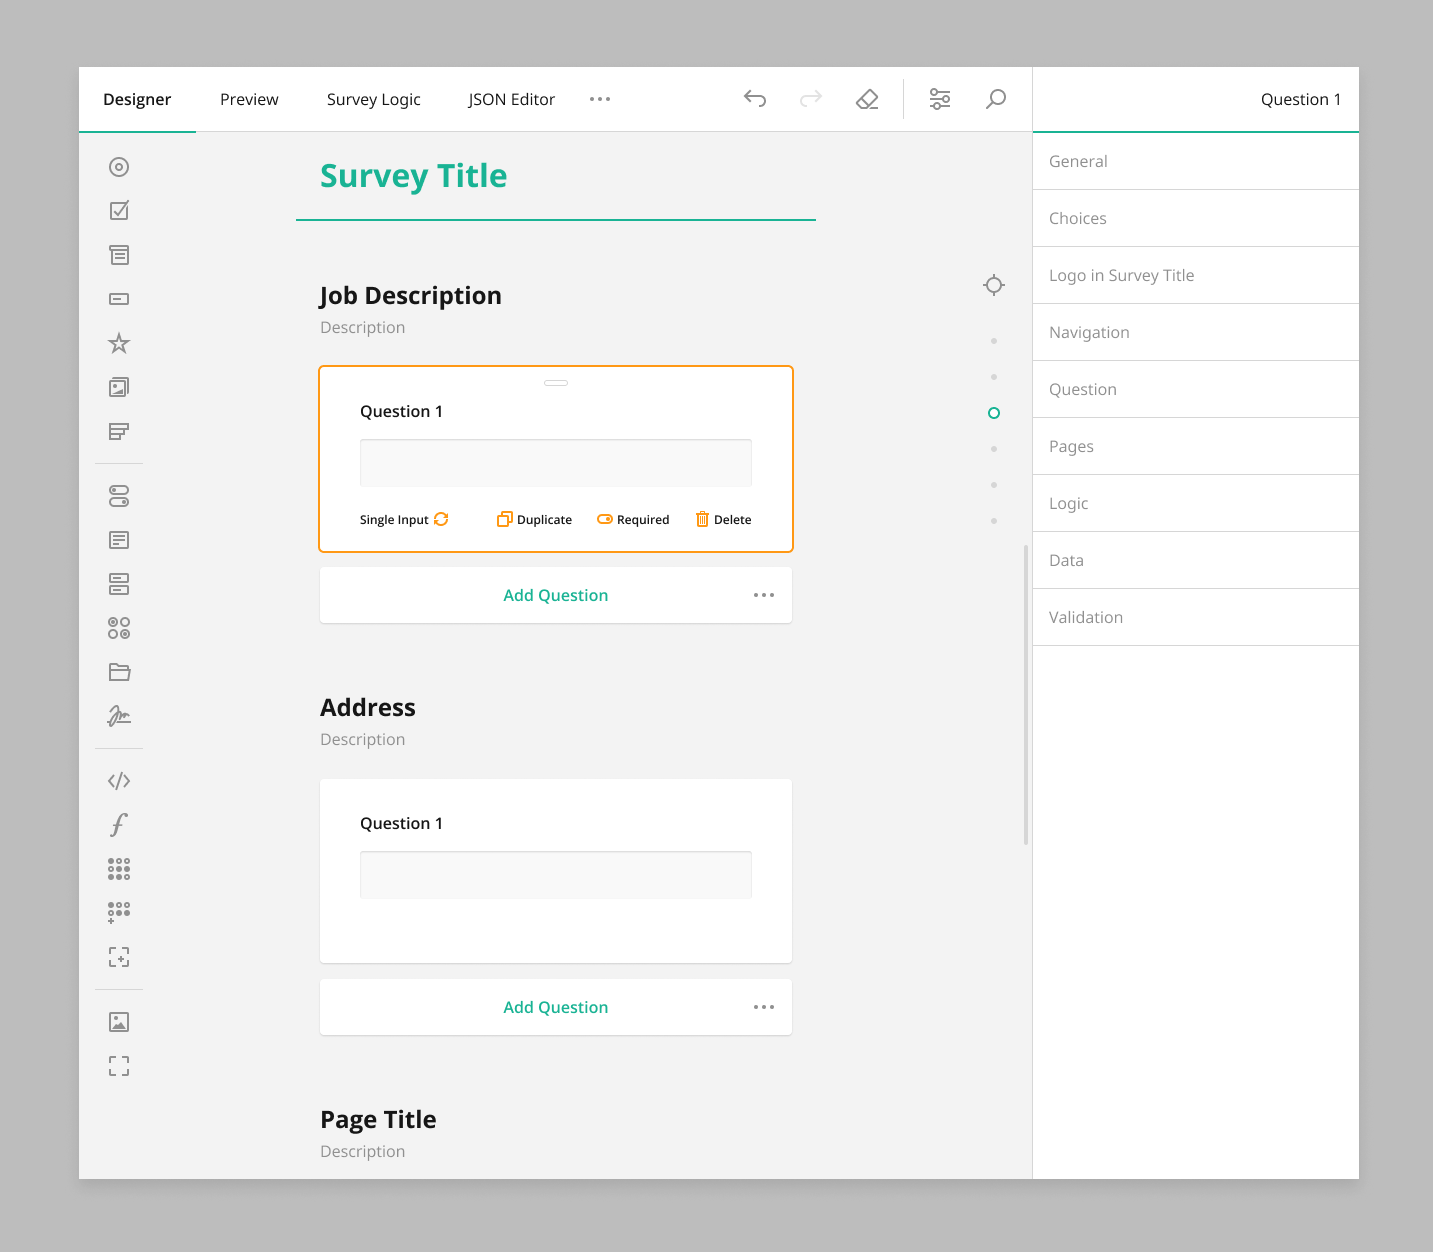Click inside Question 1's text input field

pos(555,462)
